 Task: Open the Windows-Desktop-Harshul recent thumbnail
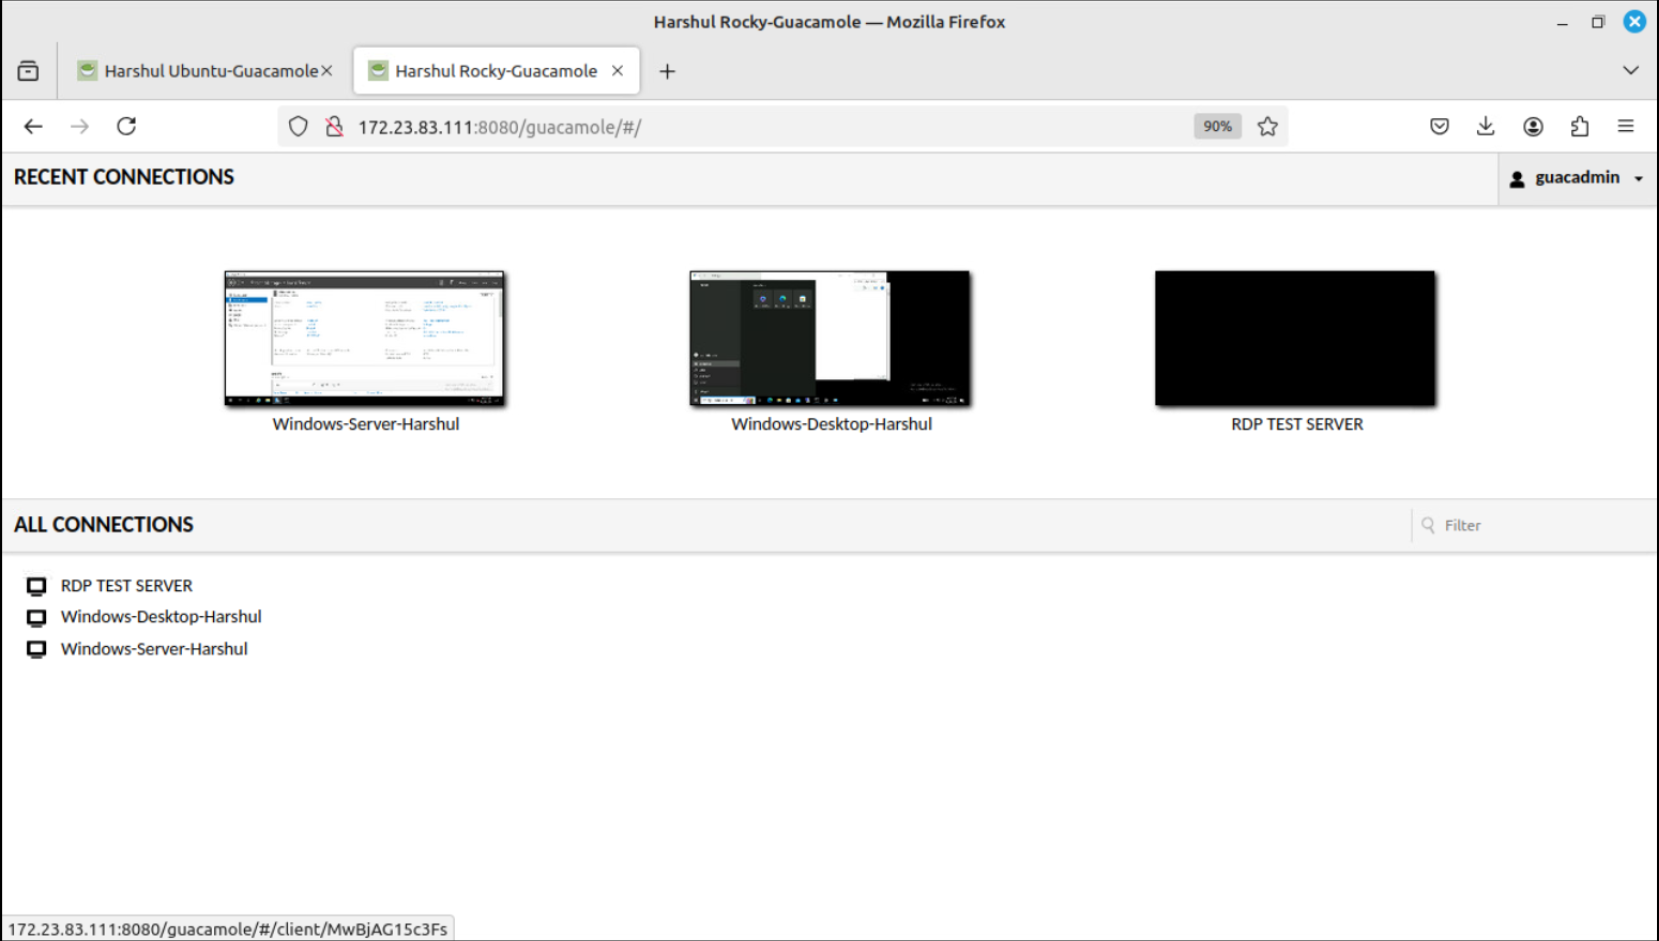(830, 338)
